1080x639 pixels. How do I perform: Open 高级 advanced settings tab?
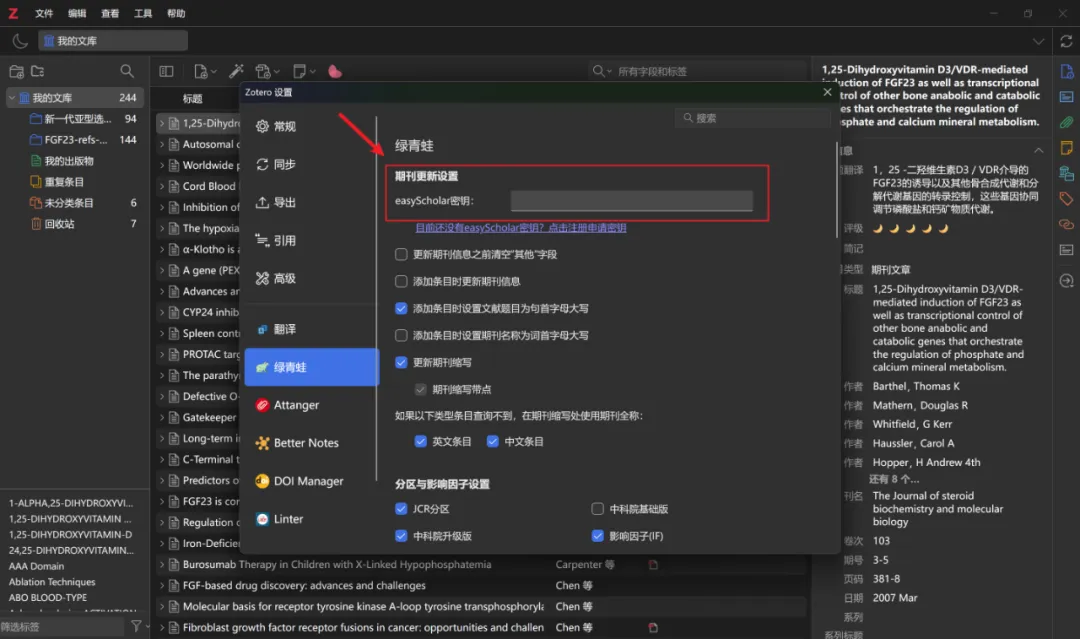point(311,278)
